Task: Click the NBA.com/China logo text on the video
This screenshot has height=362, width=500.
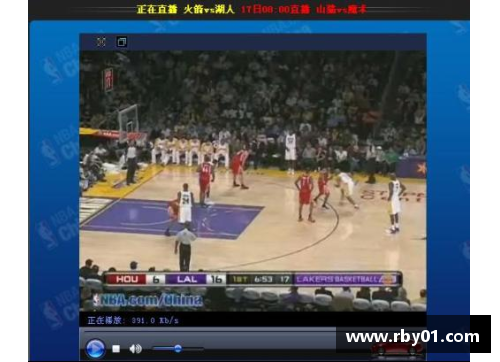Action: [x=148, y=300]
